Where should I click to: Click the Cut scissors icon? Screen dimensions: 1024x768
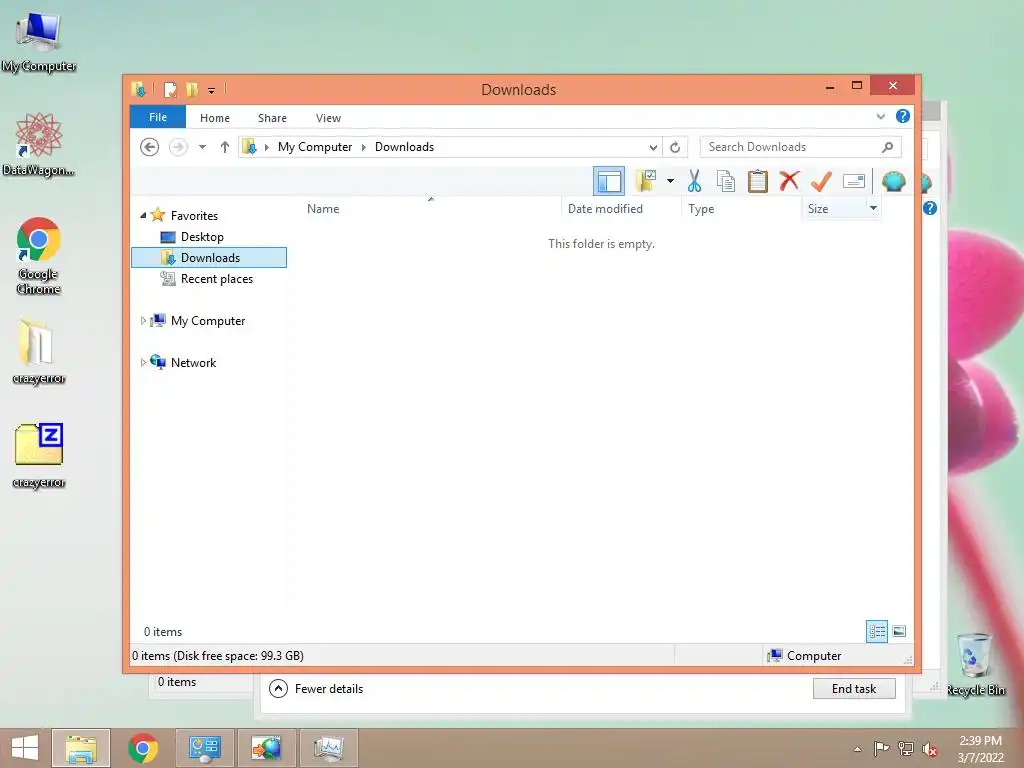tap(694, 181)
